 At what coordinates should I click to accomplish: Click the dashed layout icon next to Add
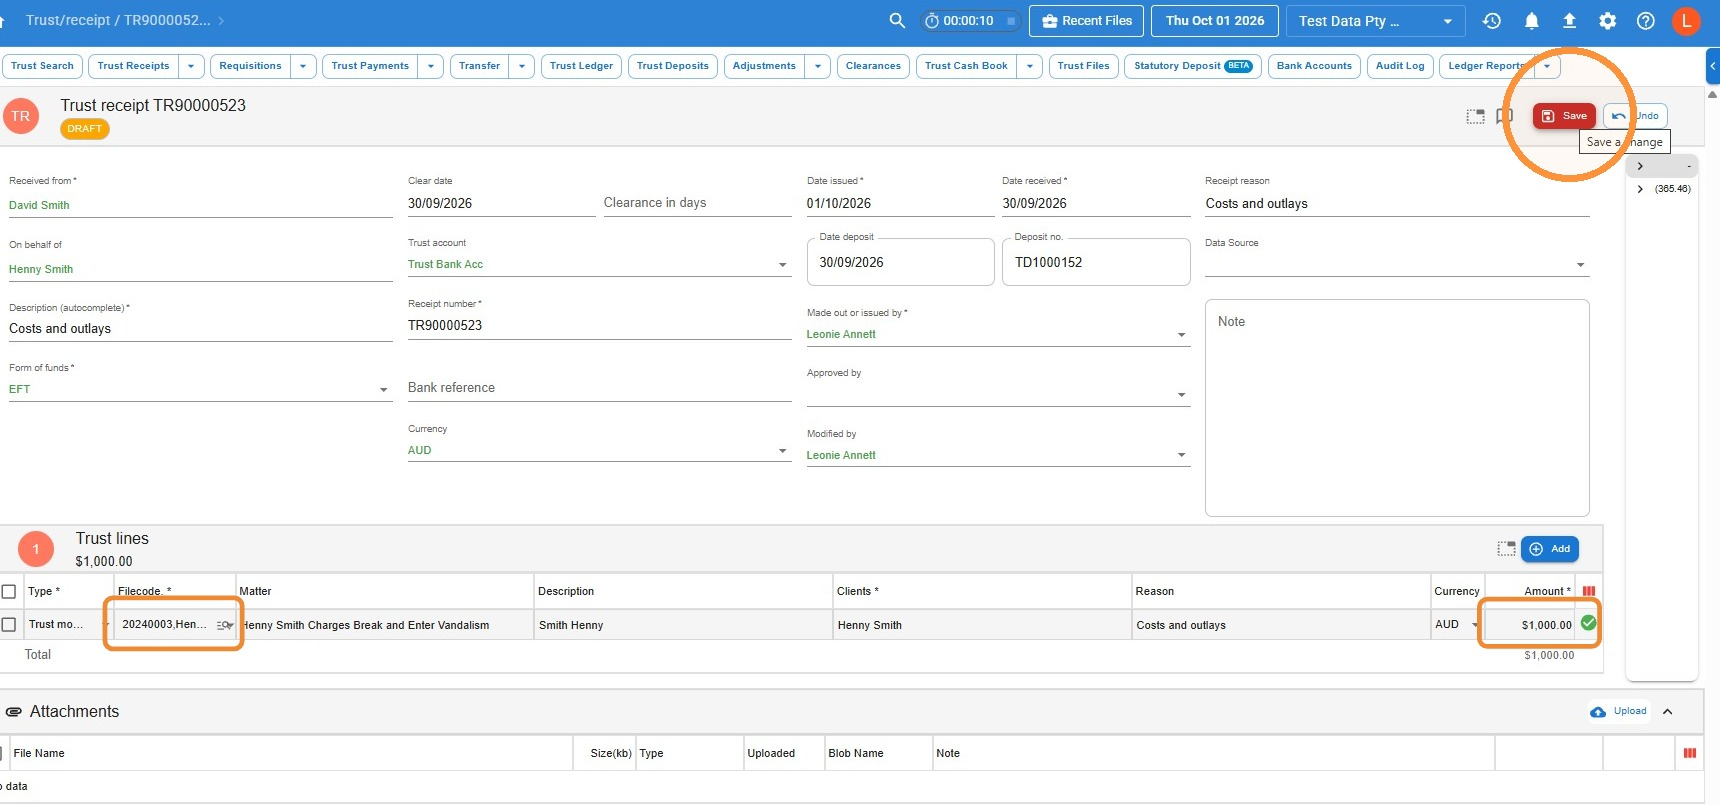[x=1506, y=549]
